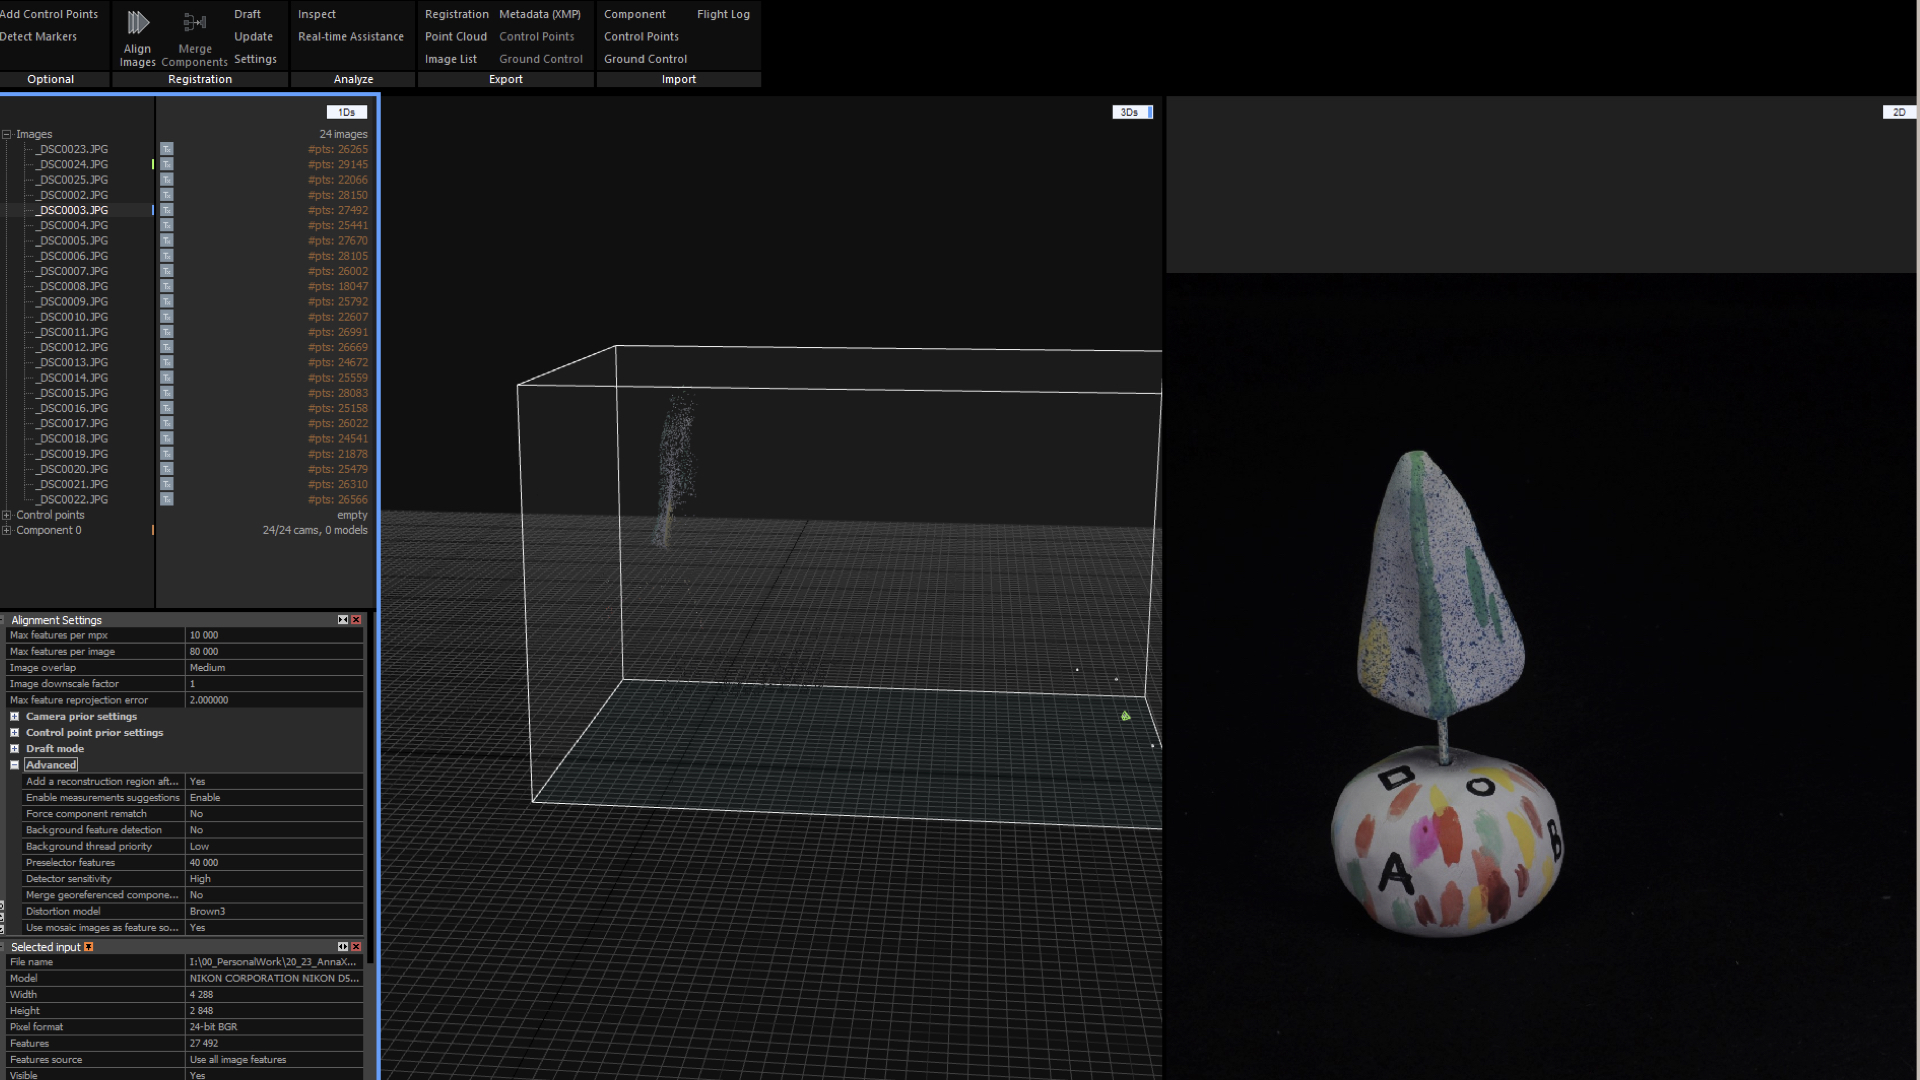1920x1080 pixels.
Task: Open the 2D view layout tab
Action: coord(1898,112)
